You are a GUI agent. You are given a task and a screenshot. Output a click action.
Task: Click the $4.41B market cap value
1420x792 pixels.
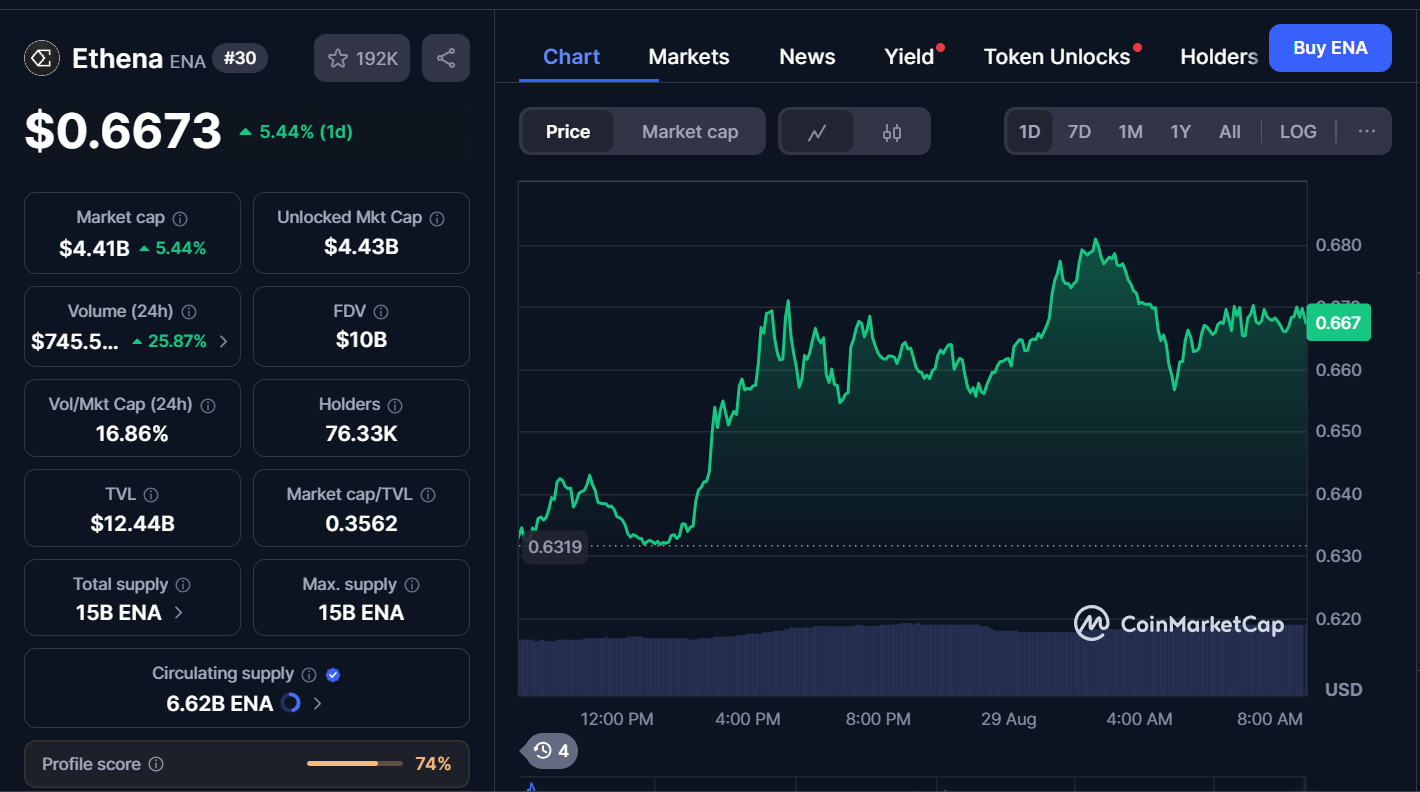[x=94, y=248]
